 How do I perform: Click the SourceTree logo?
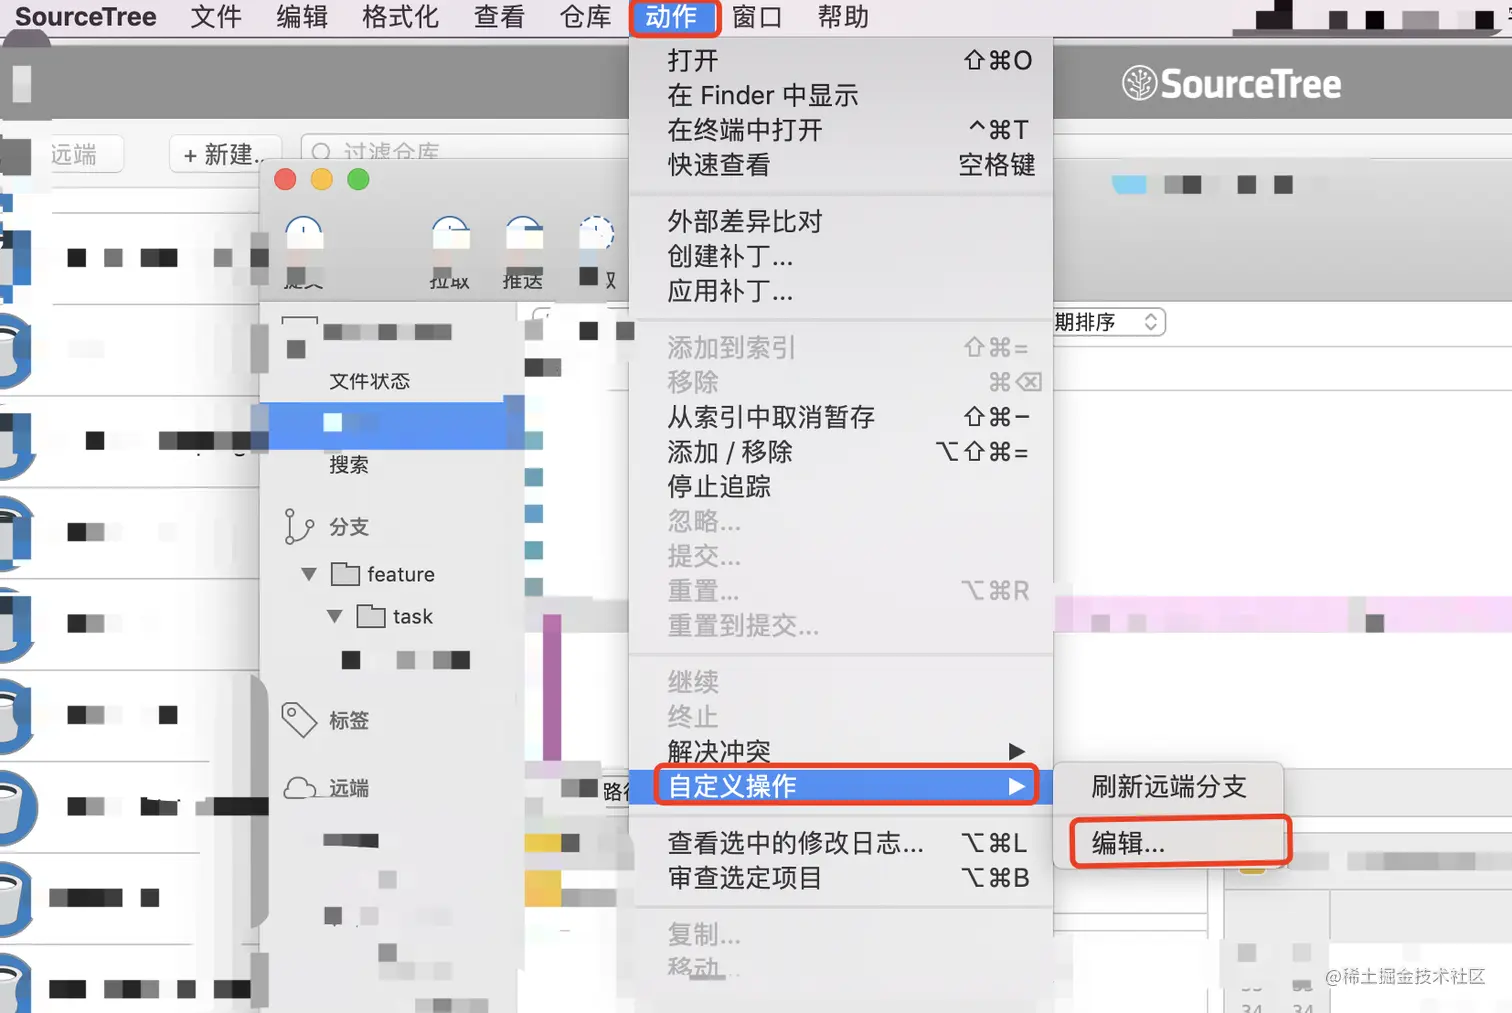click(1231, 84)
